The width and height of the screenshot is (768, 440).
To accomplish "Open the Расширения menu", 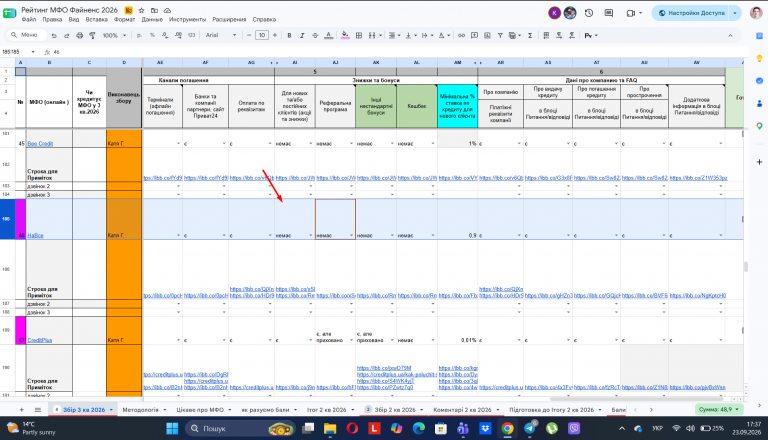I will [229, 20].
